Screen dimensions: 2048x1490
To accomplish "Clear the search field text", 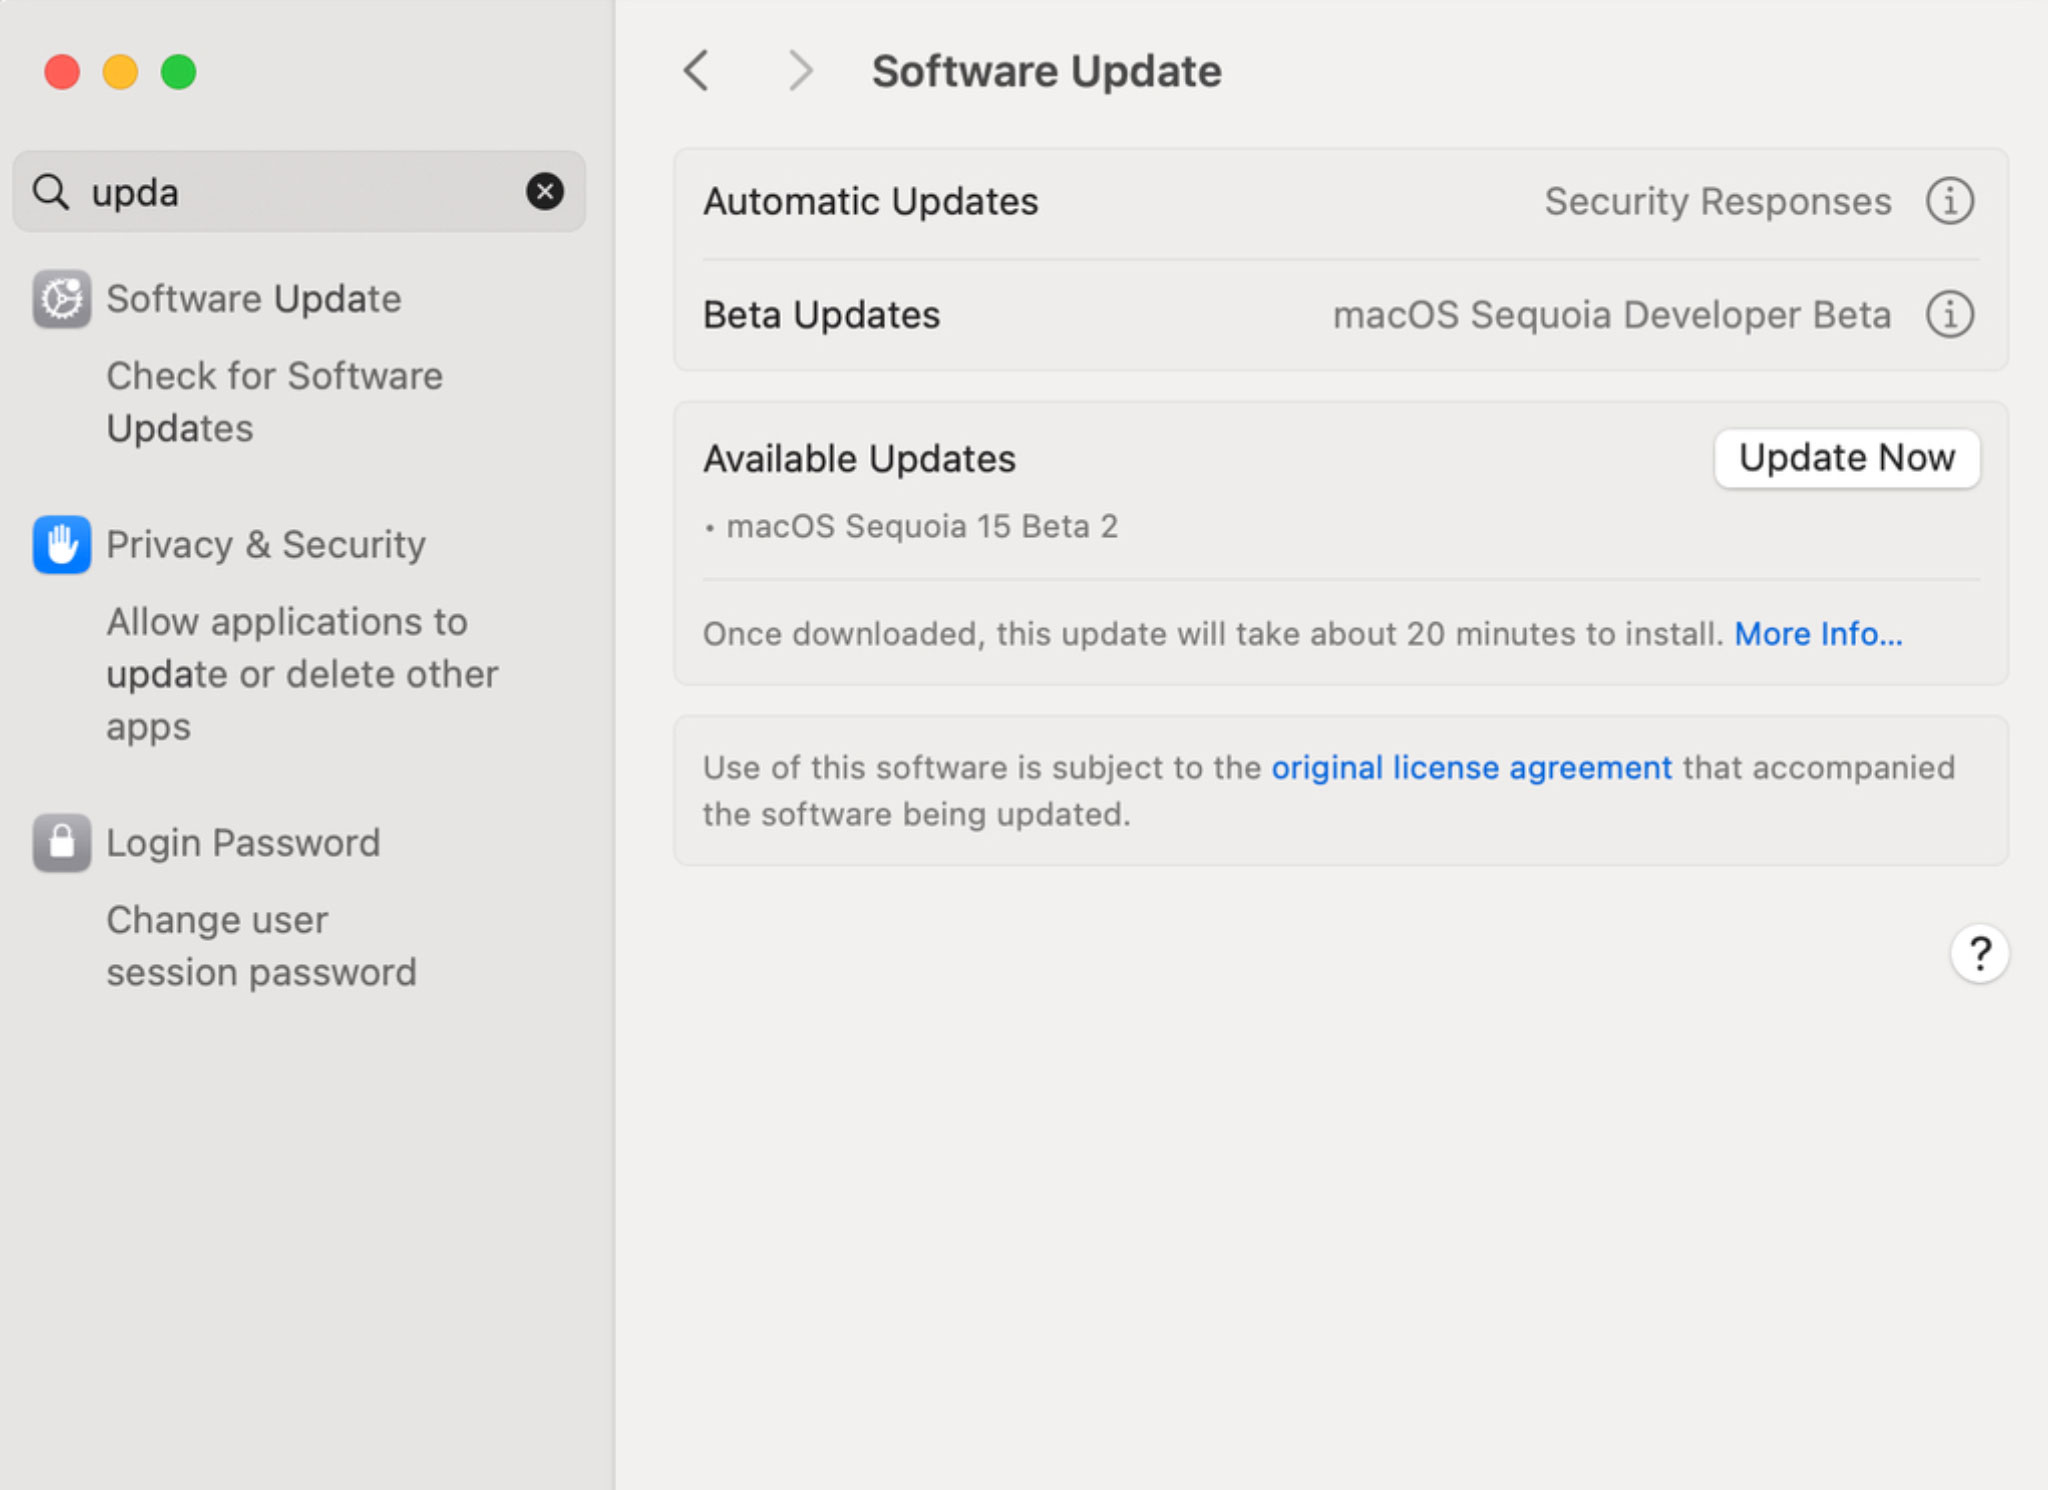I will click(x=545, y=191).
